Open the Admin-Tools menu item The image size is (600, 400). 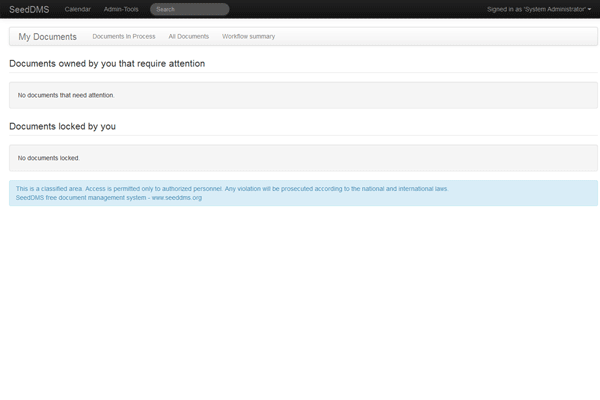point(121,9)
